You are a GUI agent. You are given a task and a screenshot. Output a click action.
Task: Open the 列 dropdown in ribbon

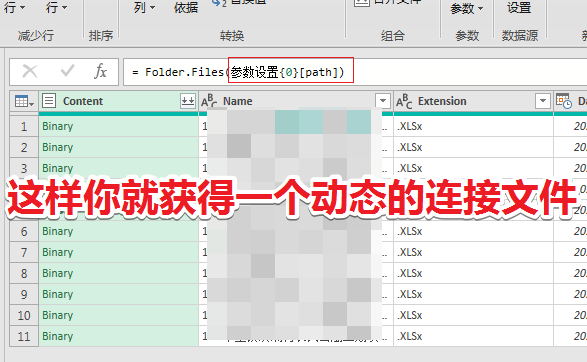145,7
